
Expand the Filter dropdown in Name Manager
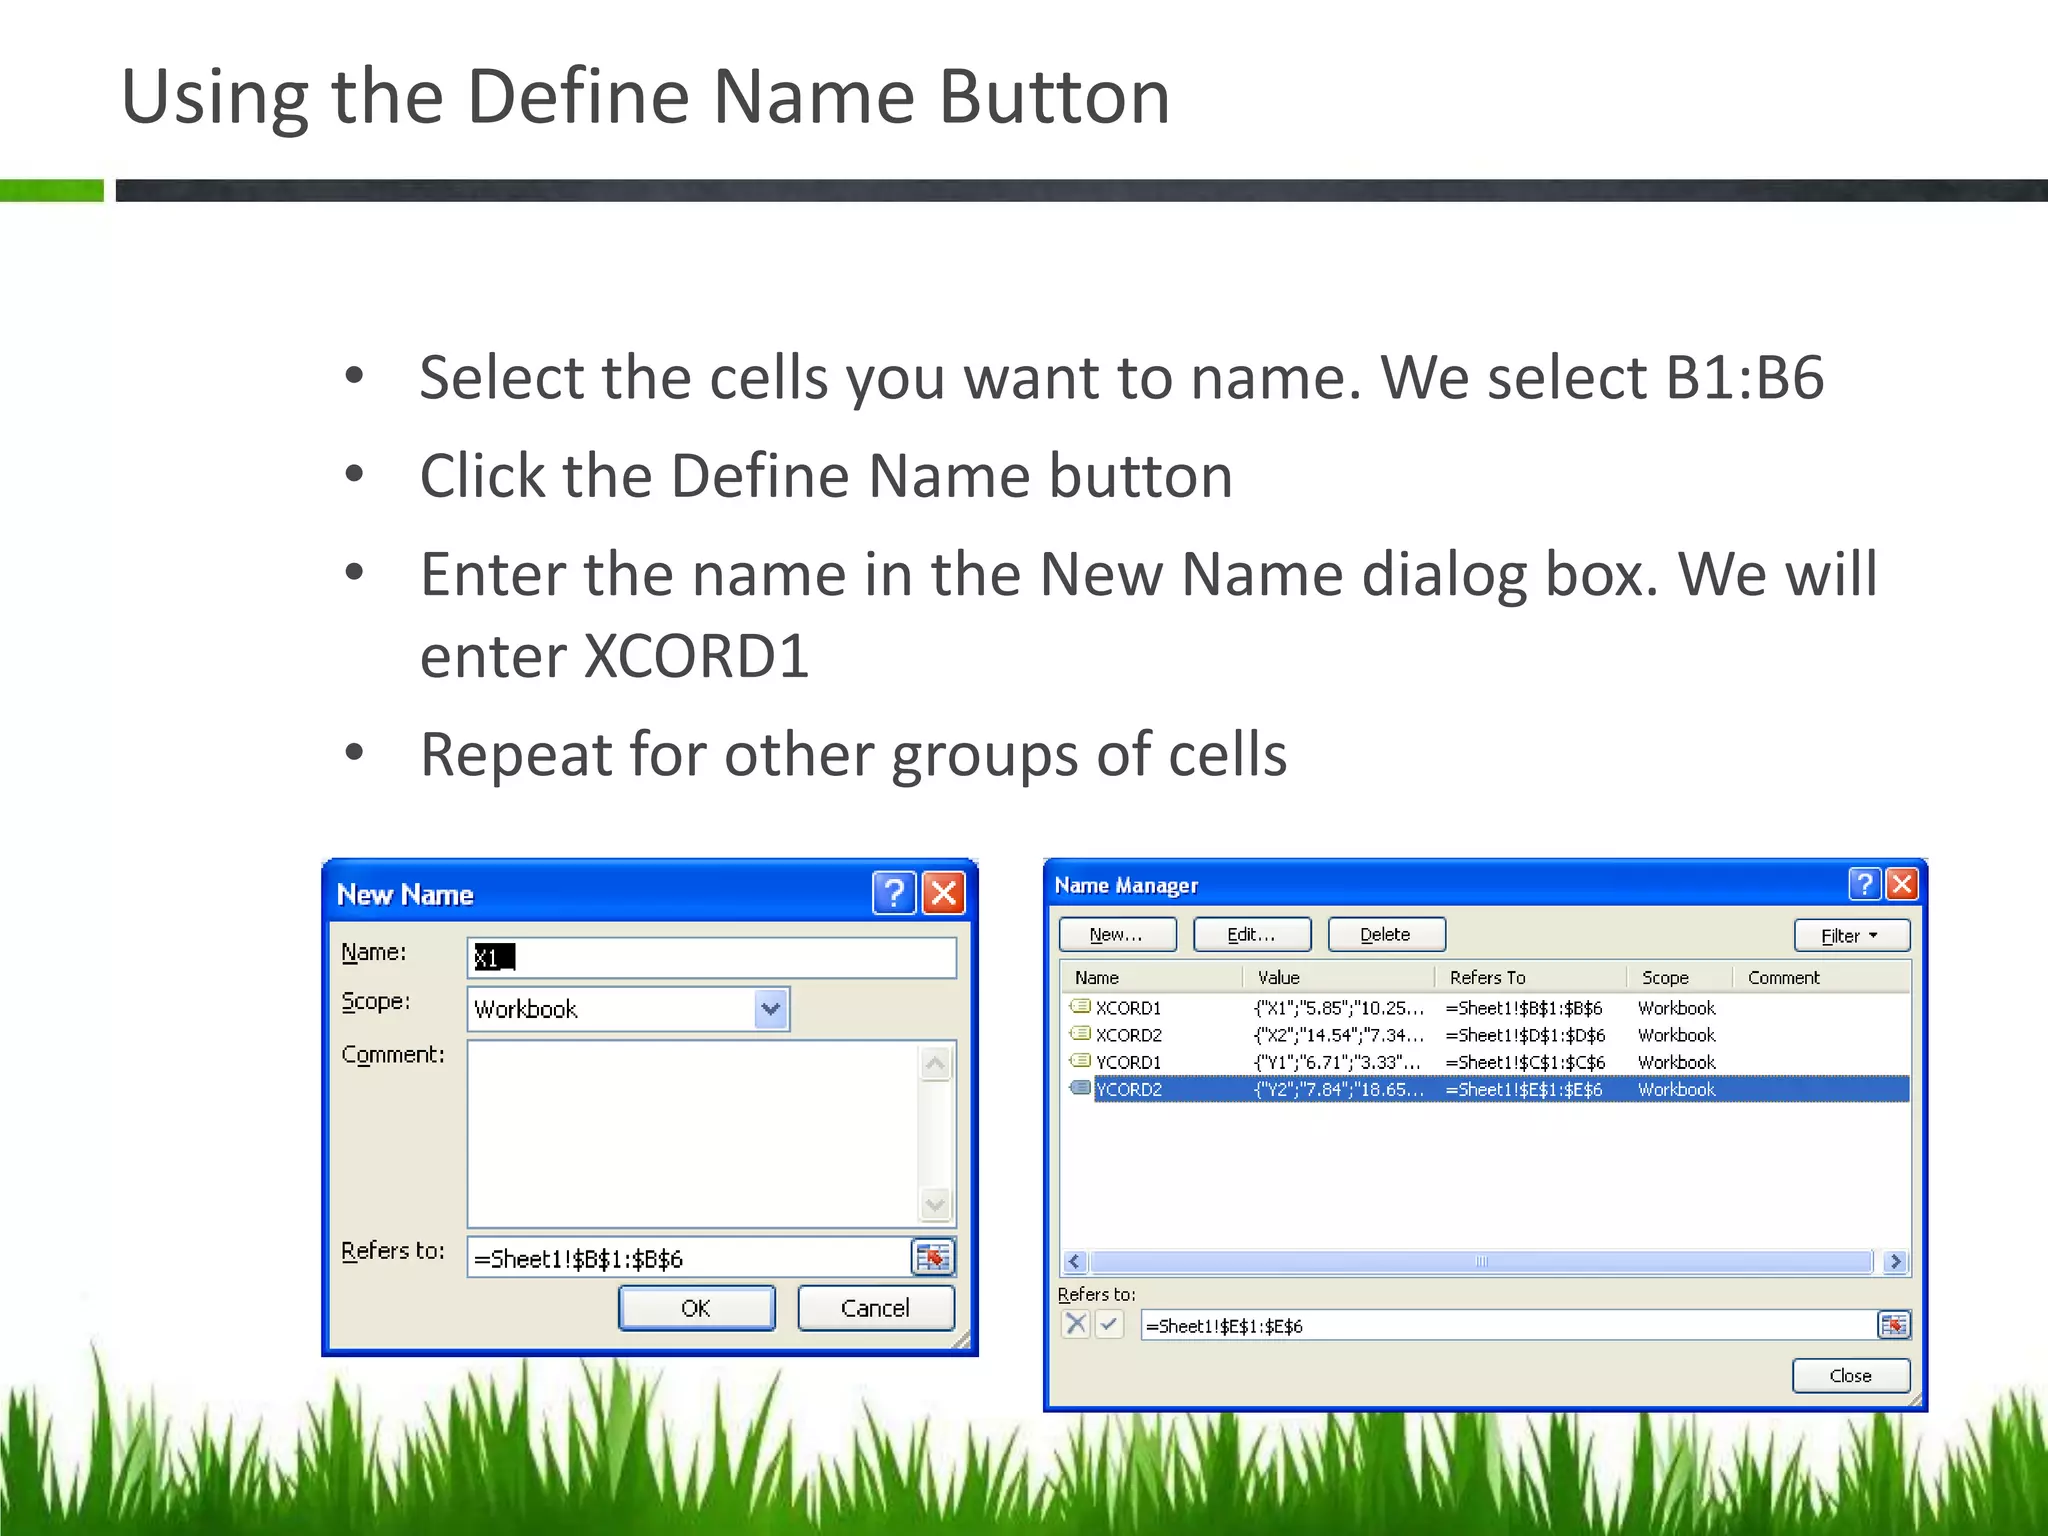[x=1851, y=936]
